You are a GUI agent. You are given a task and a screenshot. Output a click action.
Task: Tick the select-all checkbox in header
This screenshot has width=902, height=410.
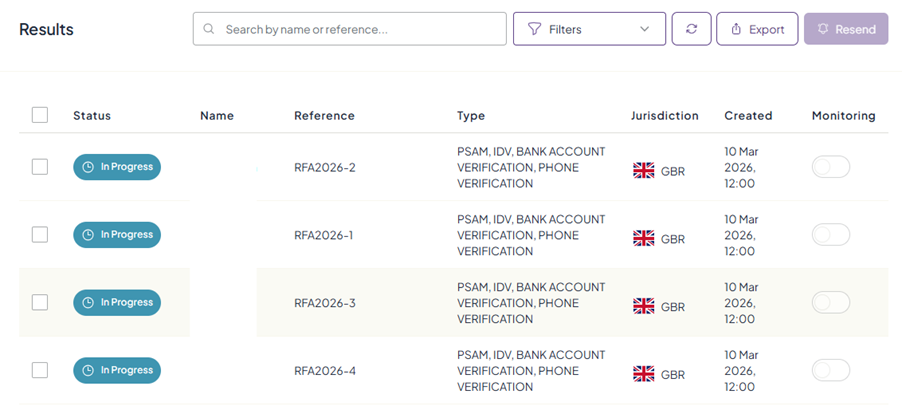coord(40,115)
